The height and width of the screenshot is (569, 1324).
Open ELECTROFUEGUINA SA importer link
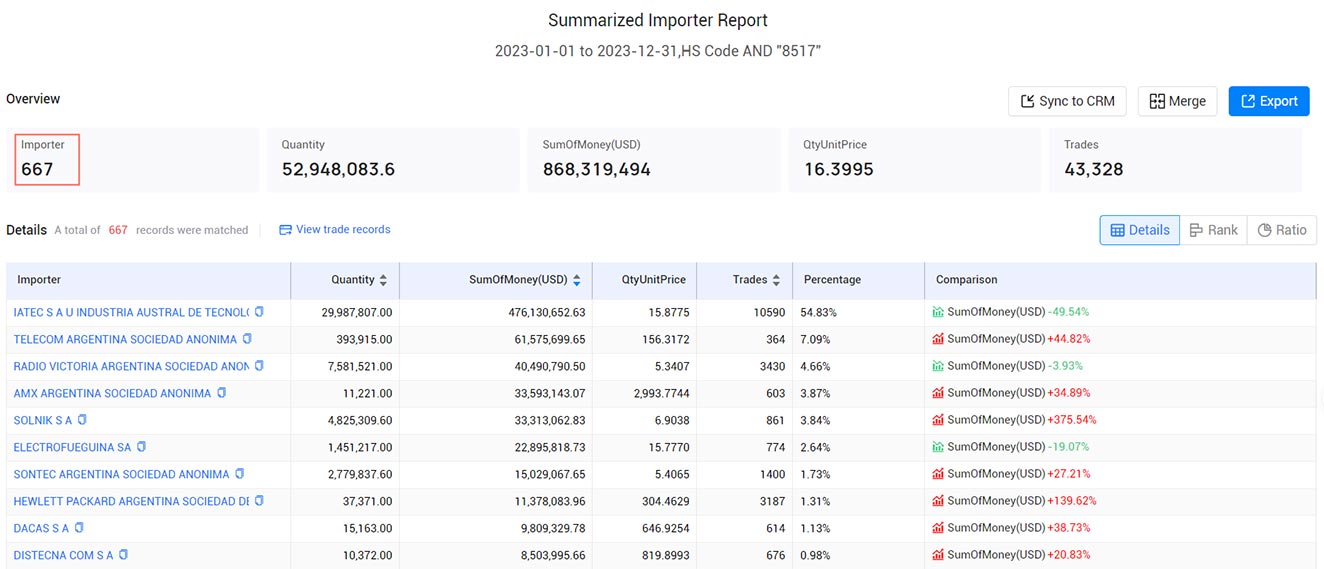pyautogui.click(x=72, y=447)
